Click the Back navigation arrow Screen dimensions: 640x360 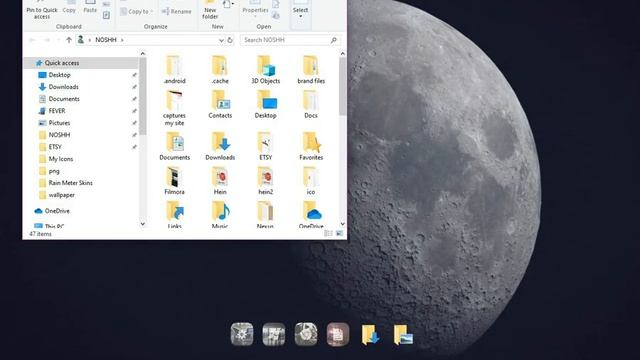click(32, 40)
